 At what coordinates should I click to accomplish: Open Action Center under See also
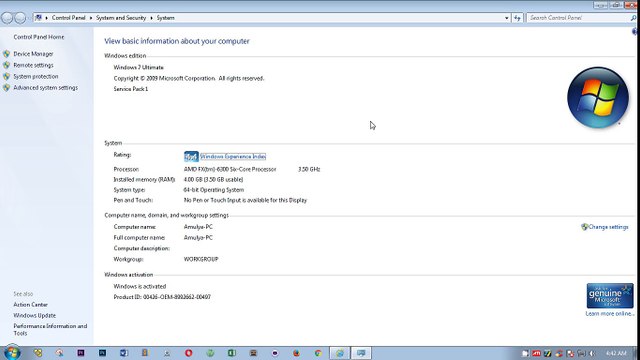click(x=30, y=305)
